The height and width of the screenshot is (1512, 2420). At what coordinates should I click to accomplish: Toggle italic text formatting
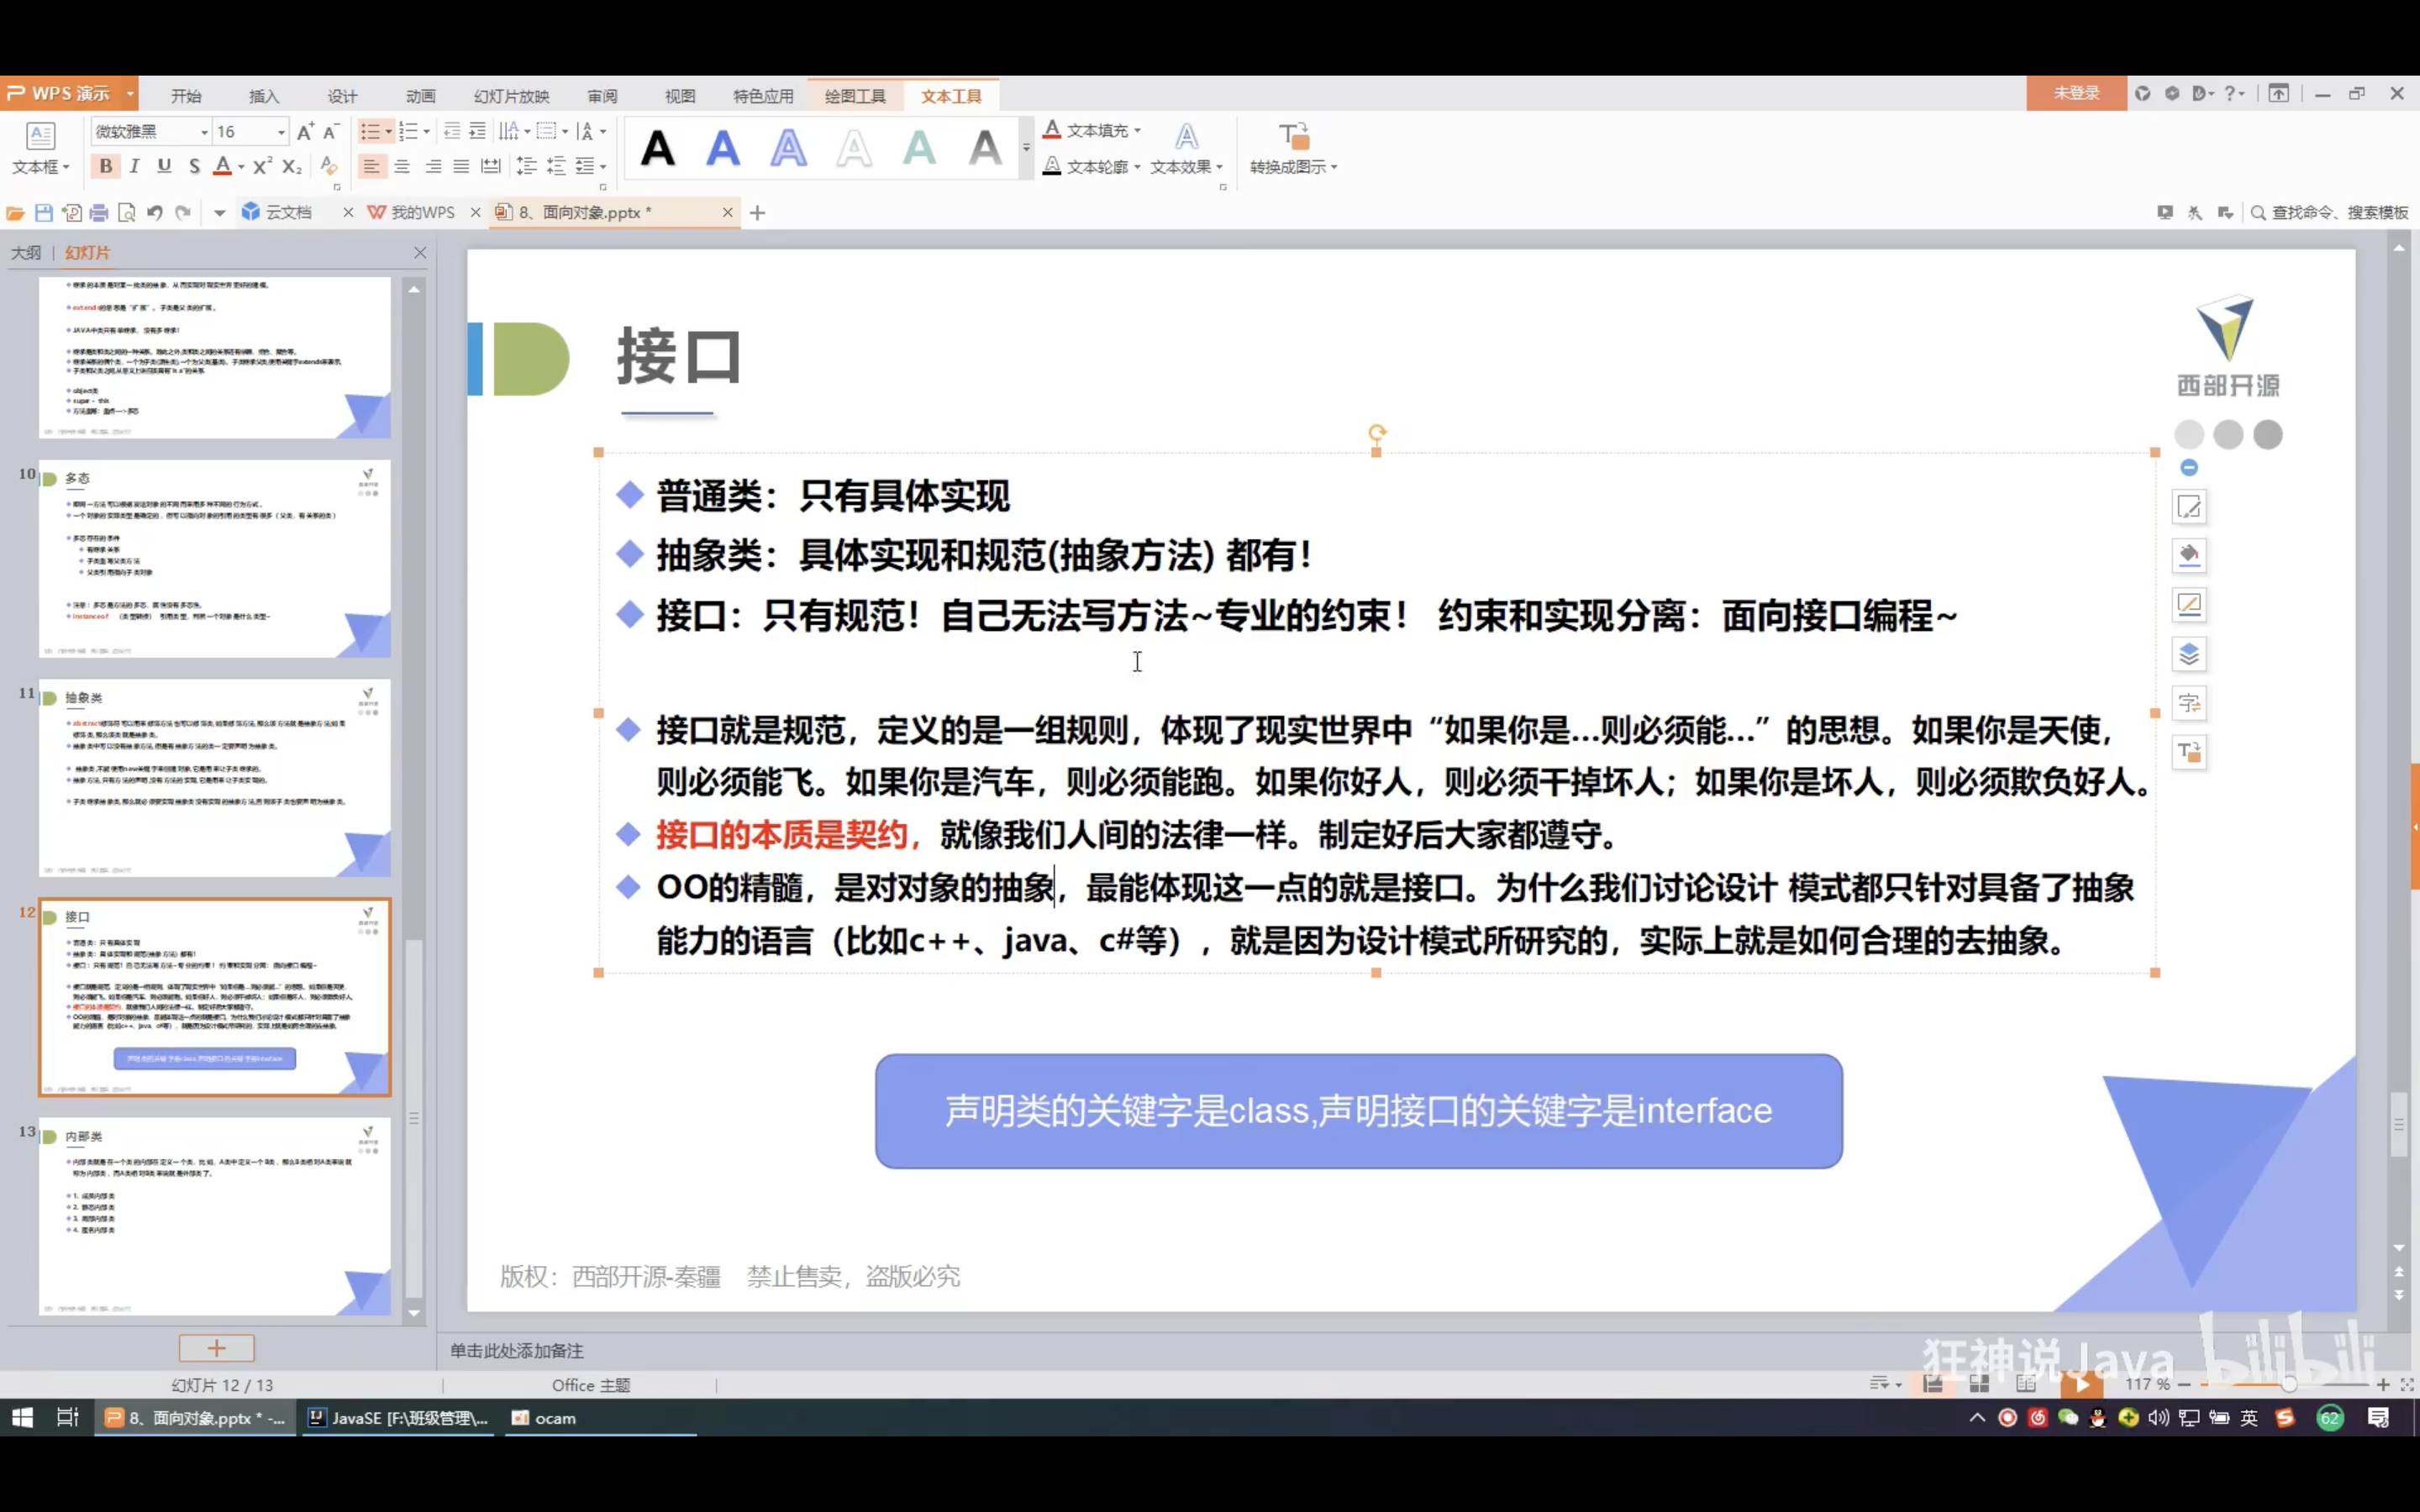click(x=134, y=166)
